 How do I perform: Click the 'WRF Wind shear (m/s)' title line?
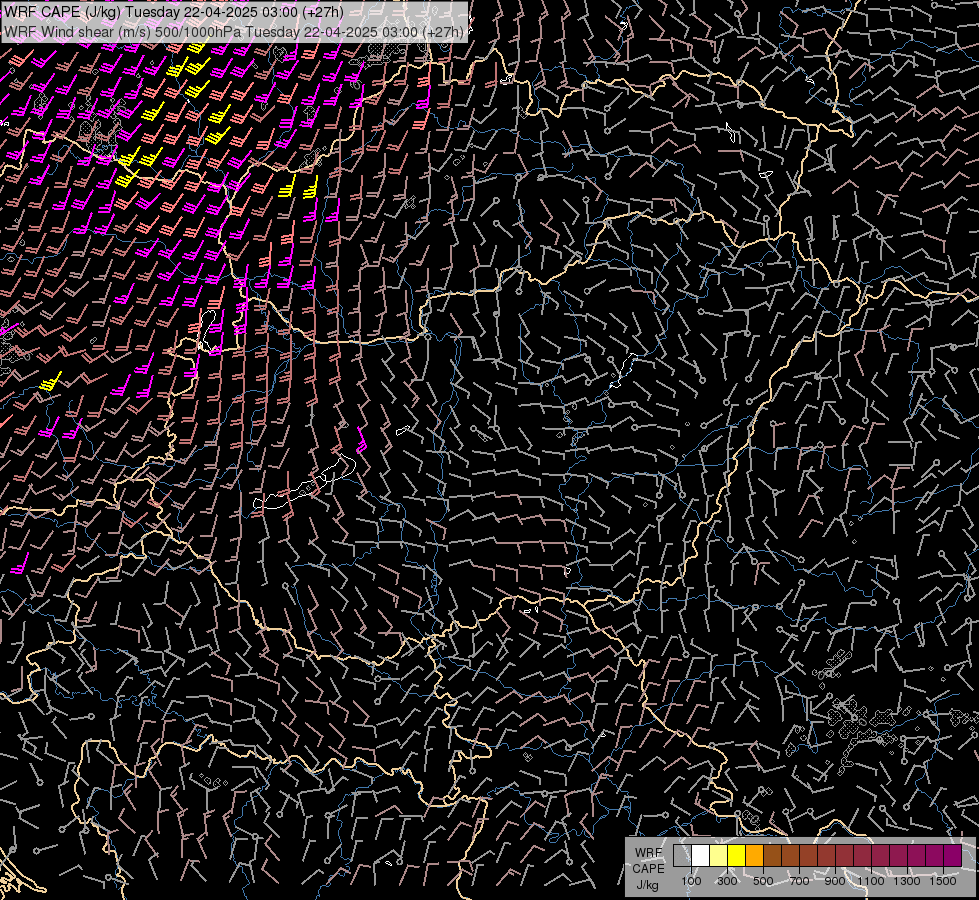234,32
